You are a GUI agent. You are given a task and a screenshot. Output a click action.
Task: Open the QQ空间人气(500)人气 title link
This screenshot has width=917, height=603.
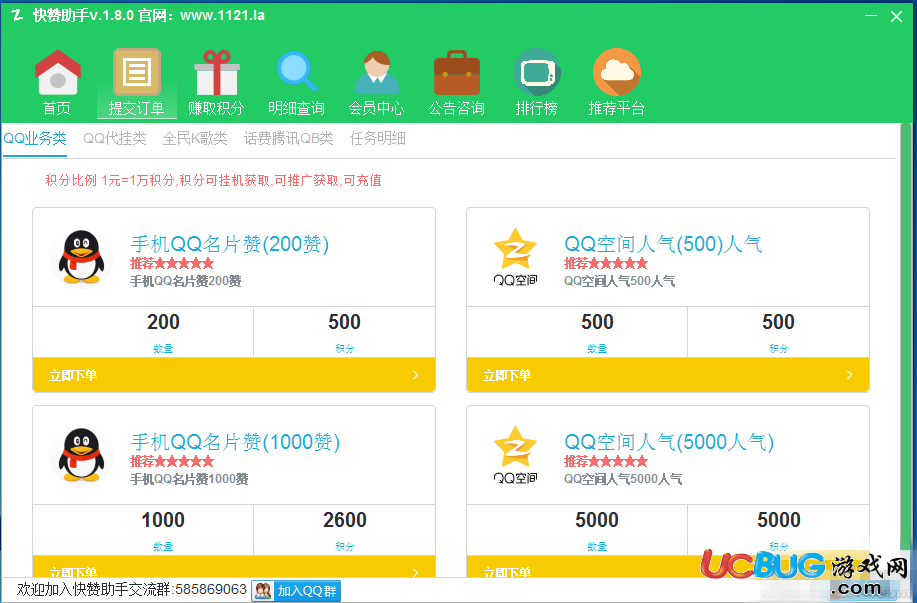[x=663, y=244]
